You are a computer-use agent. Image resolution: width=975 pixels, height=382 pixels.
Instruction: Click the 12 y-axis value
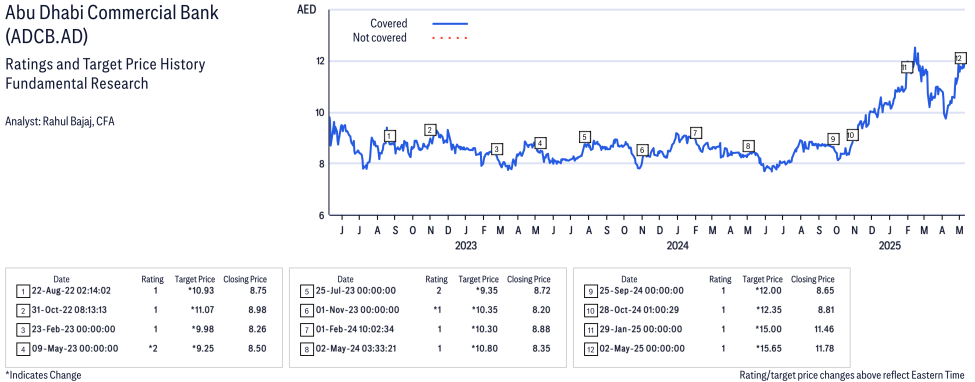320,61
